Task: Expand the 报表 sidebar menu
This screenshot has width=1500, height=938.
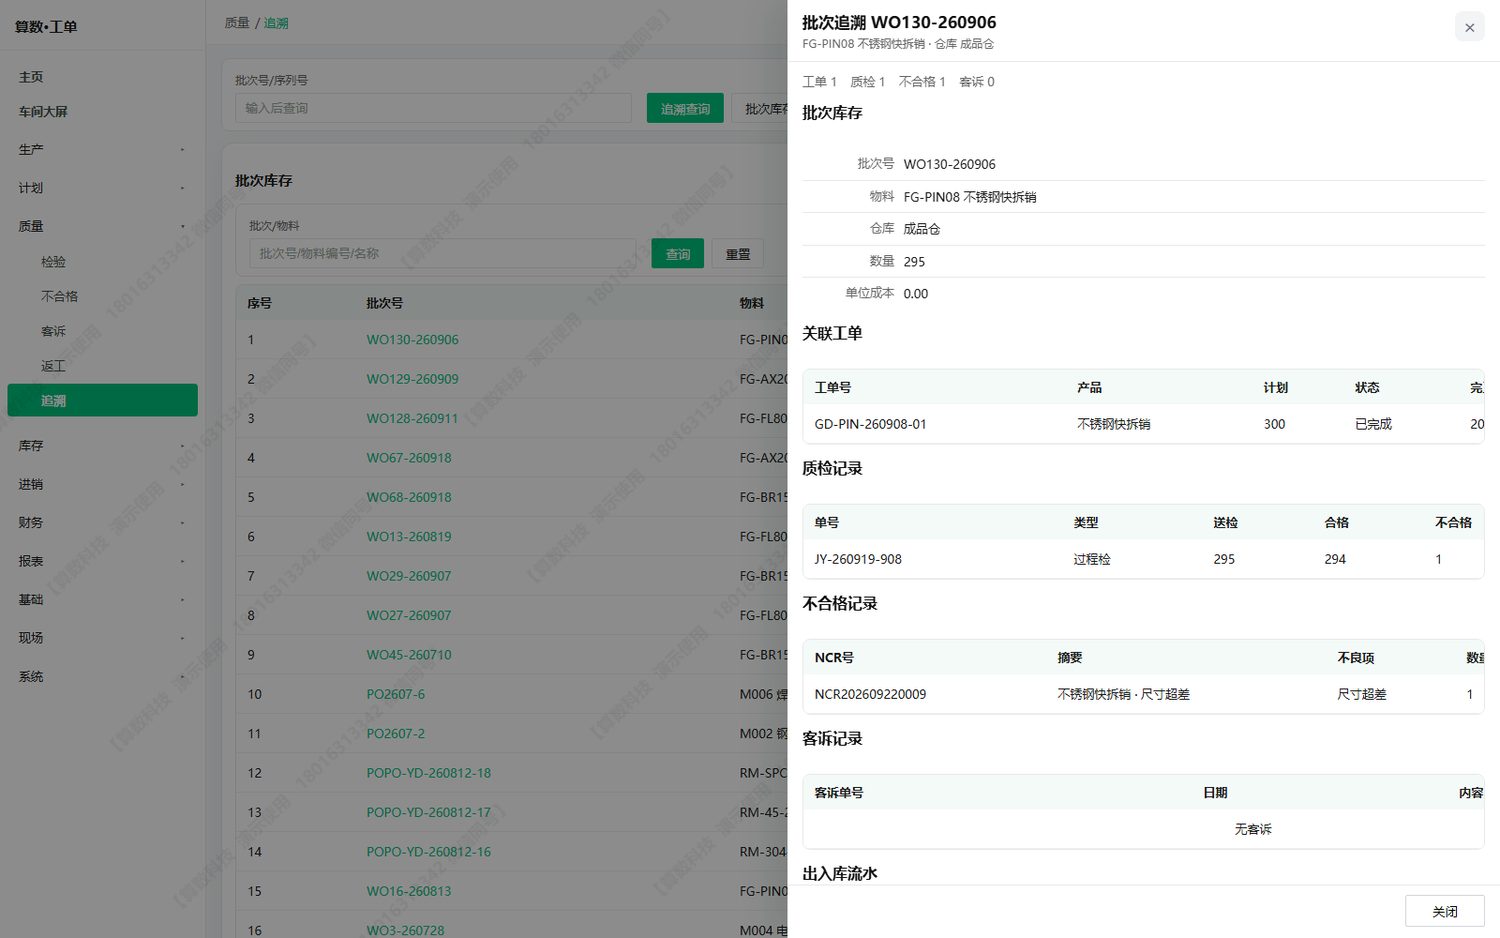Action: point(102,562)
